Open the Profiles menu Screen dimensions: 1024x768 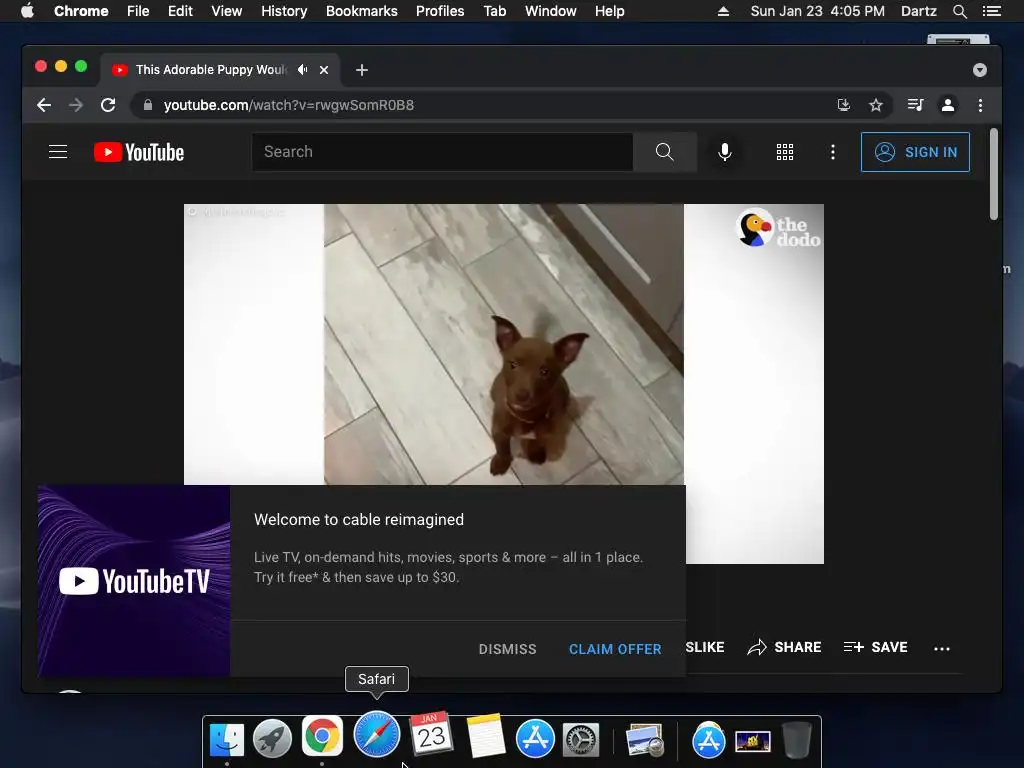[440, 11]
